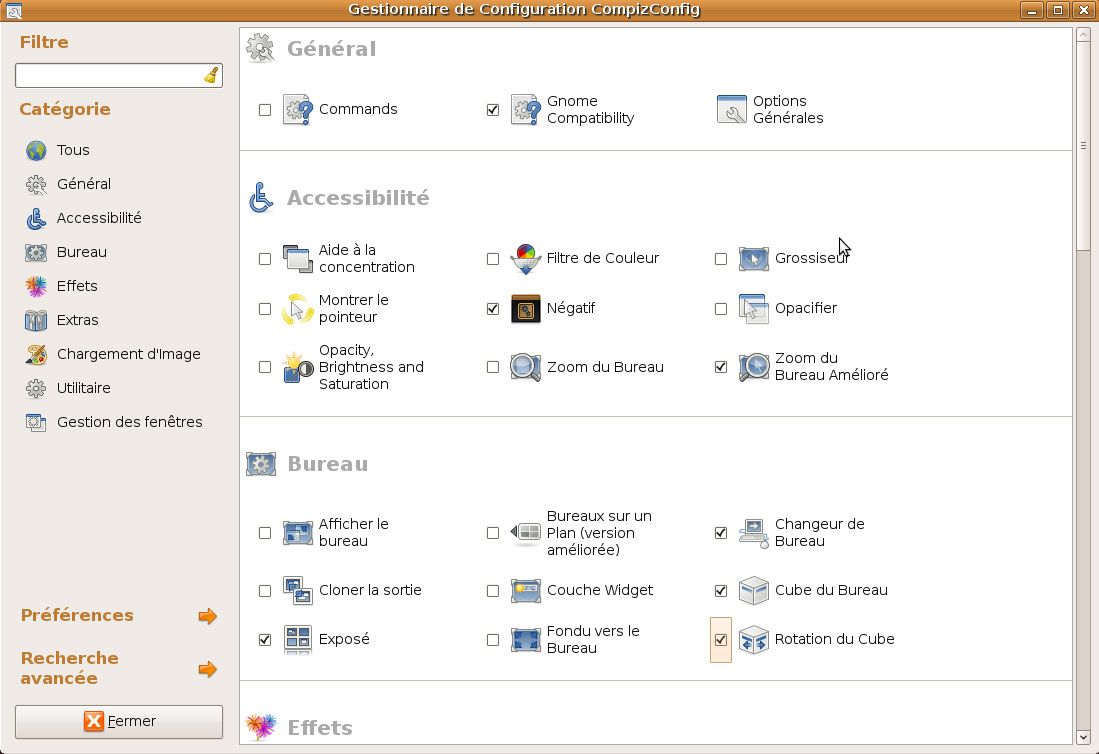1099x754 pixels.
Task: Open Opacity, Brightness and Saturation icon
Action: click(x=297, y=367)
